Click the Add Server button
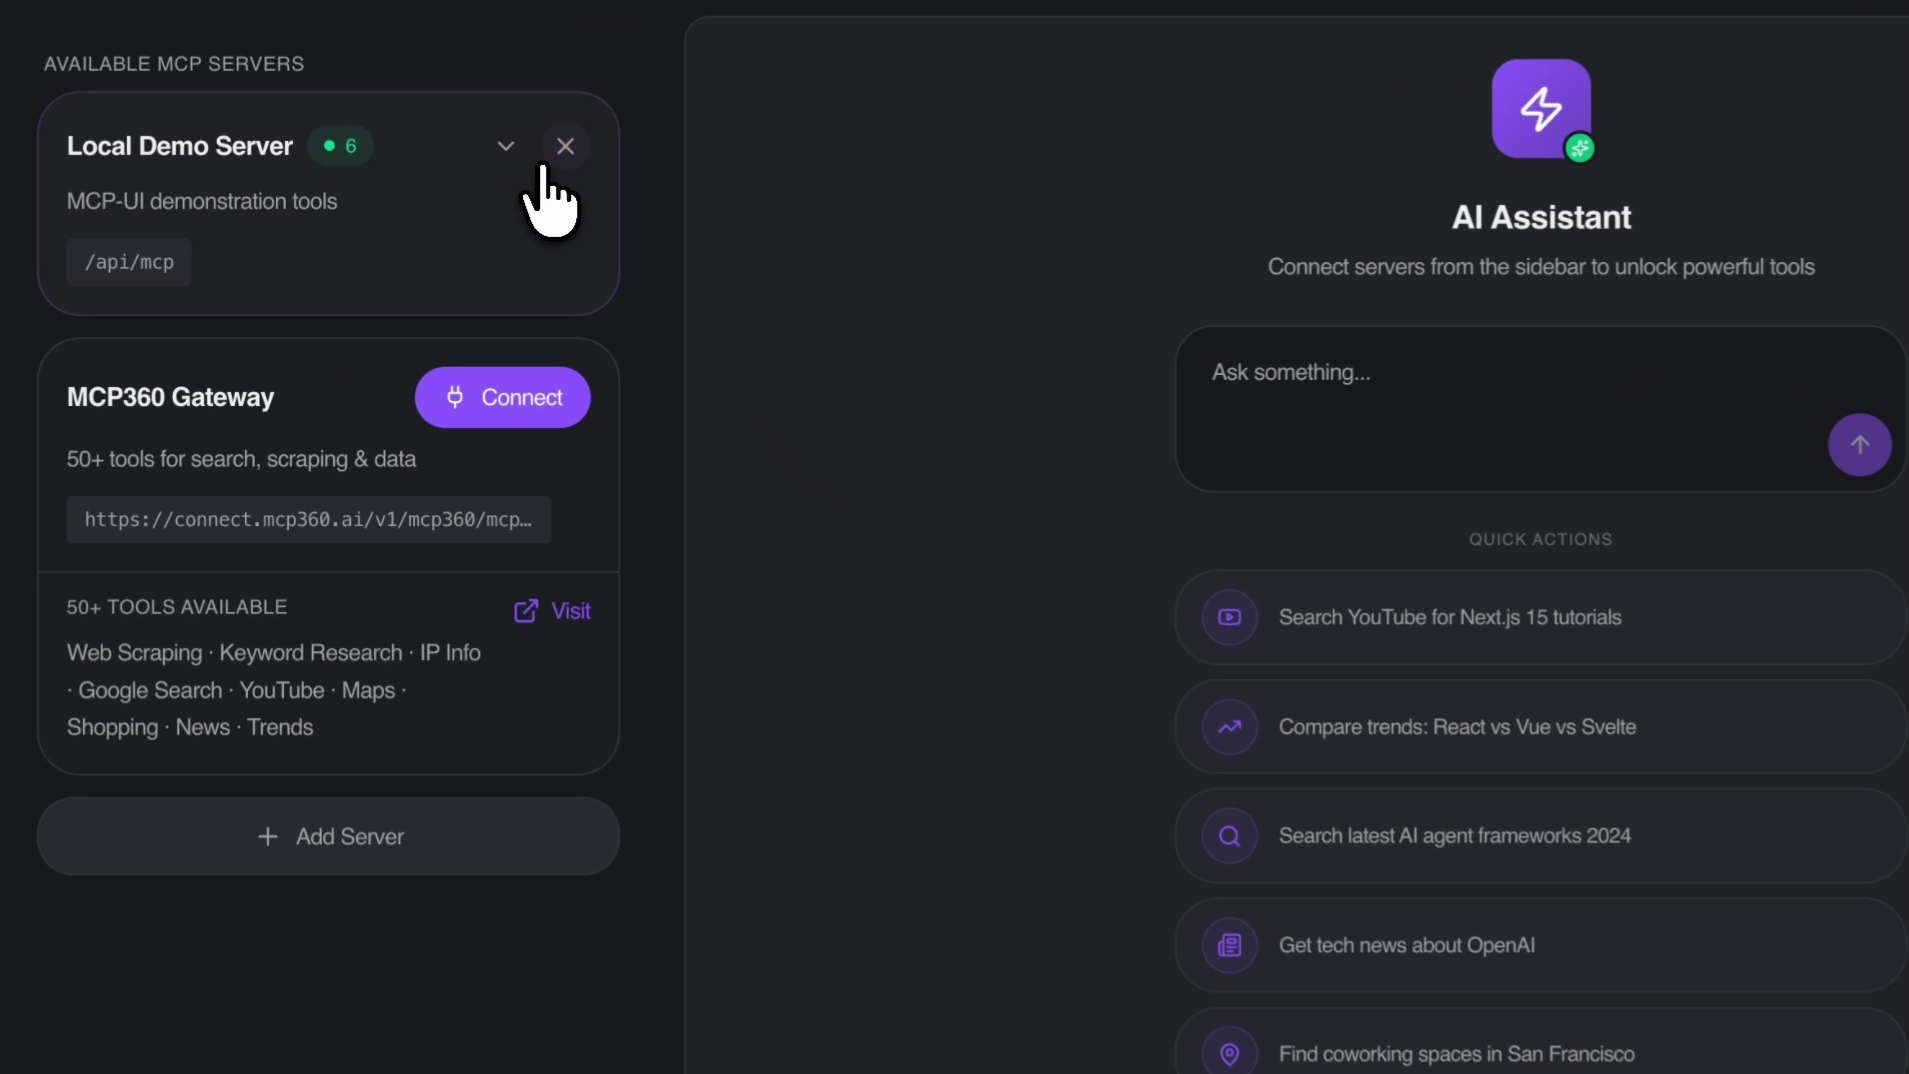1909x1074 pixels. point(328,836)
